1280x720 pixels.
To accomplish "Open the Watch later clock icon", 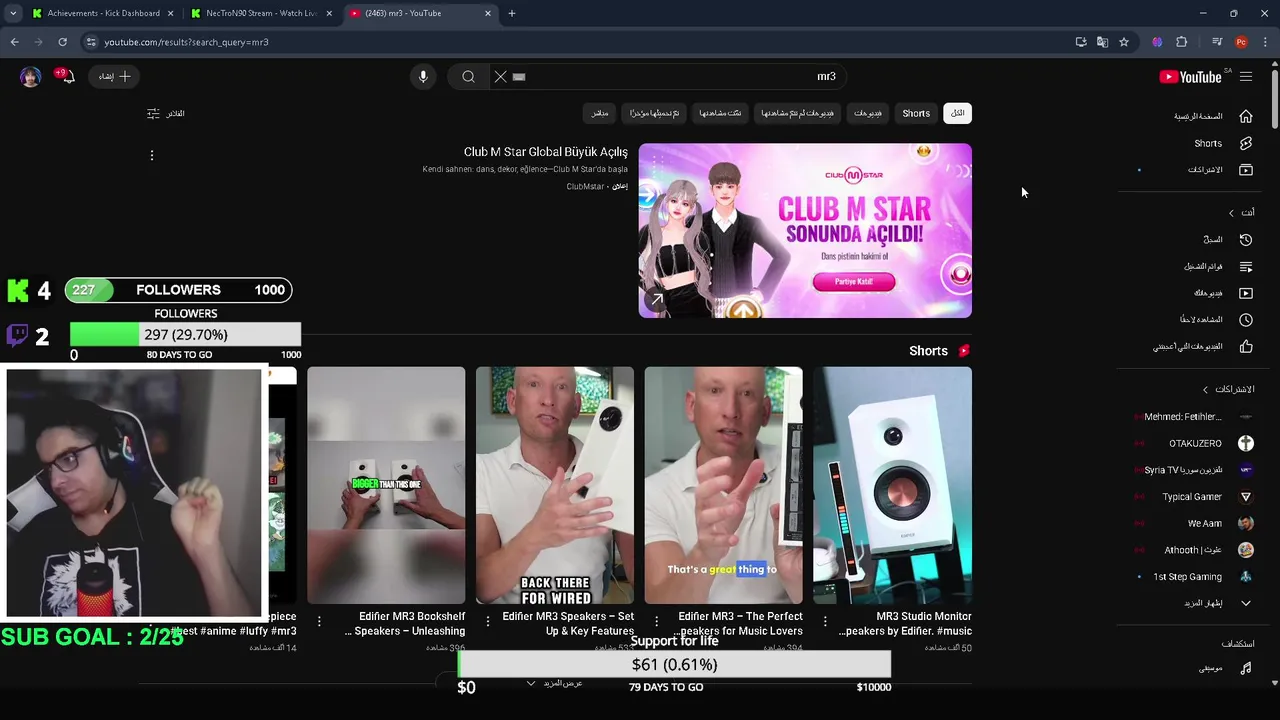I will [1246, 320].
